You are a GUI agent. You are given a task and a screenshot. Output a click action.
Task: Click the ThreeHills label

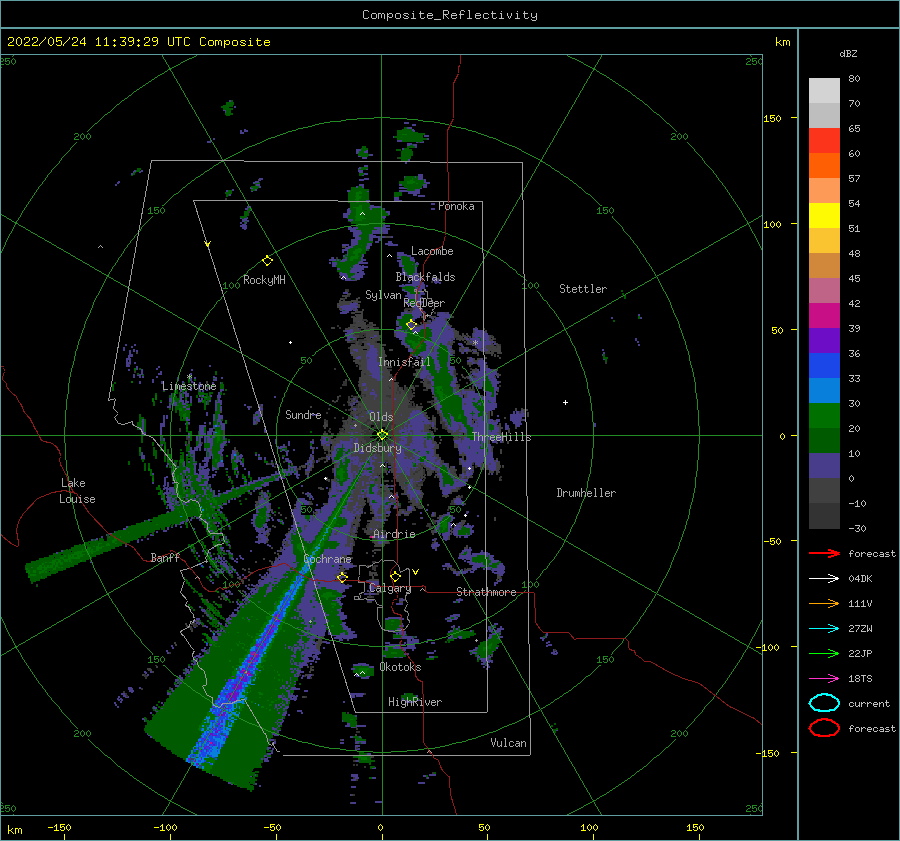(x=502, y=437)
